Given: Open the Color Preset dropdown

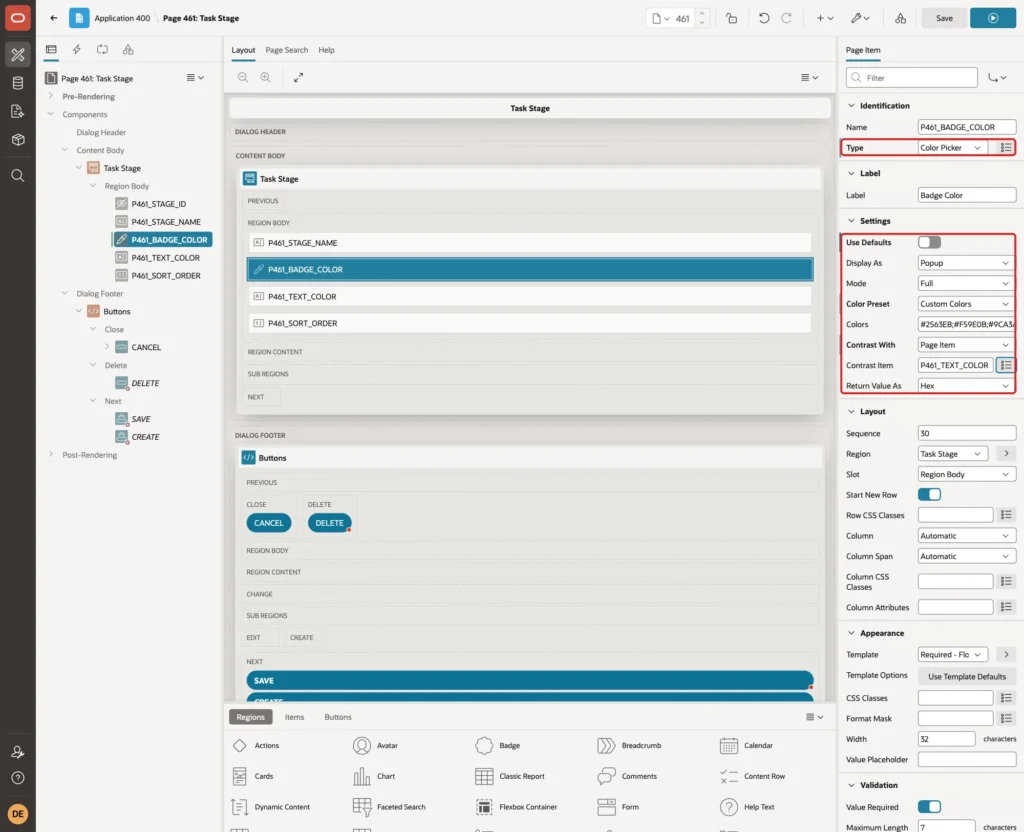Looking at the screenshot, I should click(967, 304).
